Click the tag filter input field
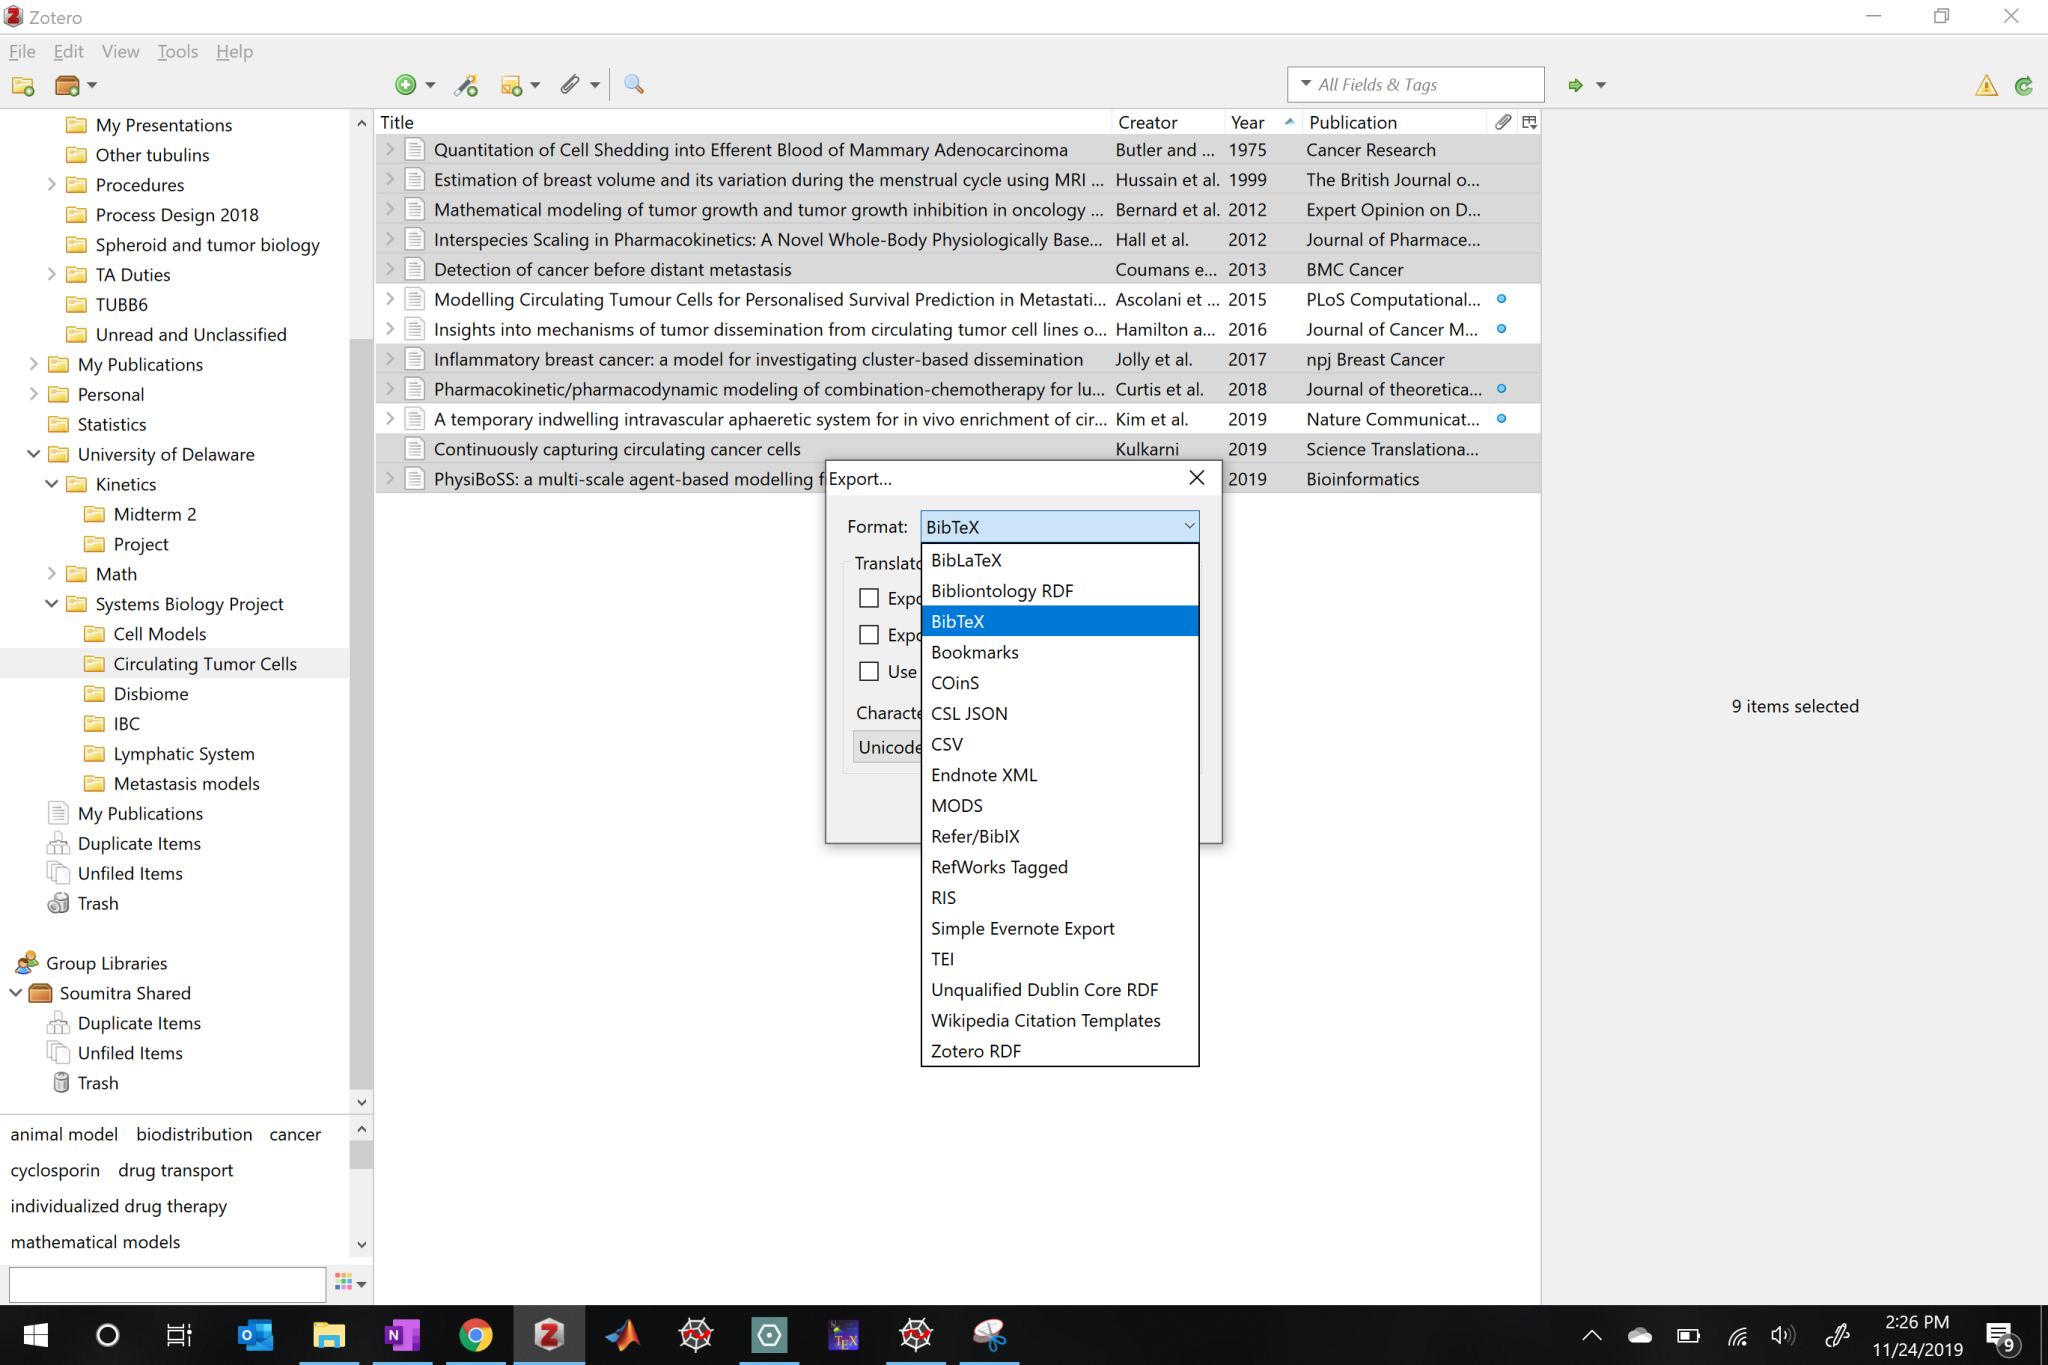Screen dimensions: 2048x1365 coord(167,1283)
